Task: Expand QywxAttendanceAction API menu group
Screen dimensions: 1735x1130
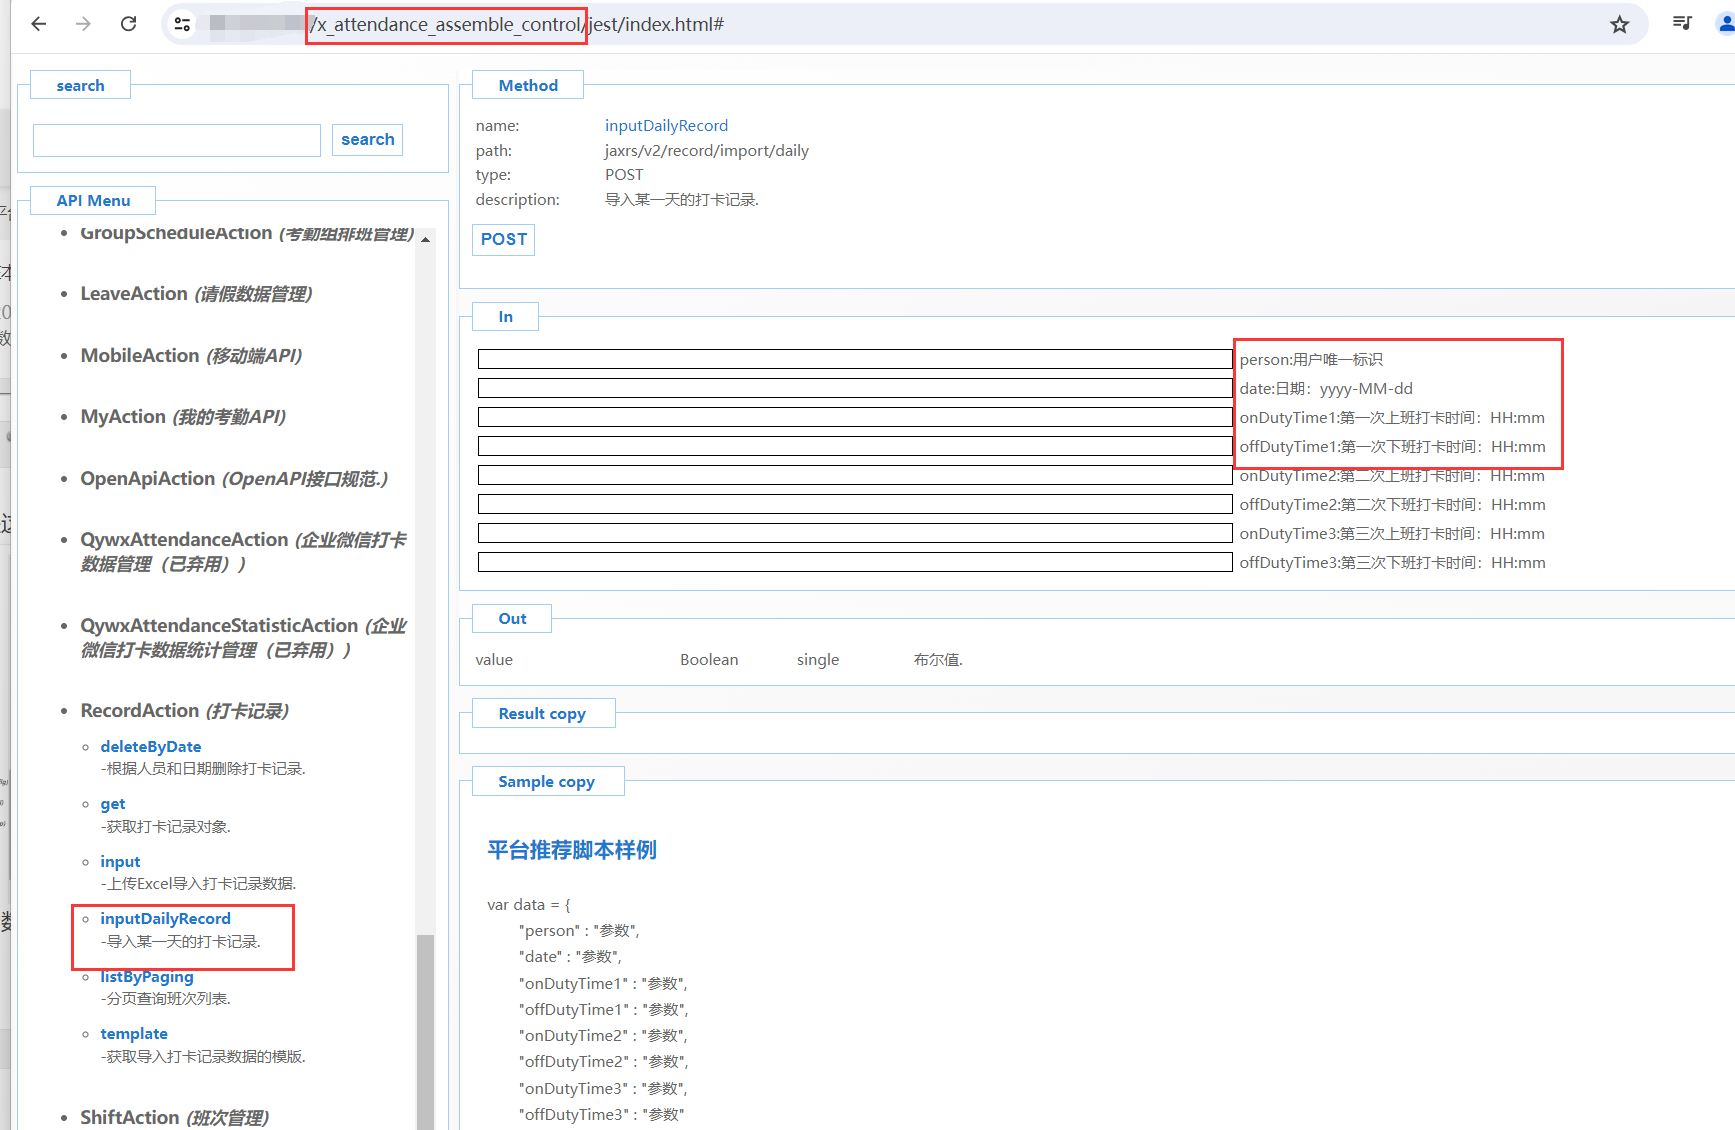Action: [x=243, y=552]
